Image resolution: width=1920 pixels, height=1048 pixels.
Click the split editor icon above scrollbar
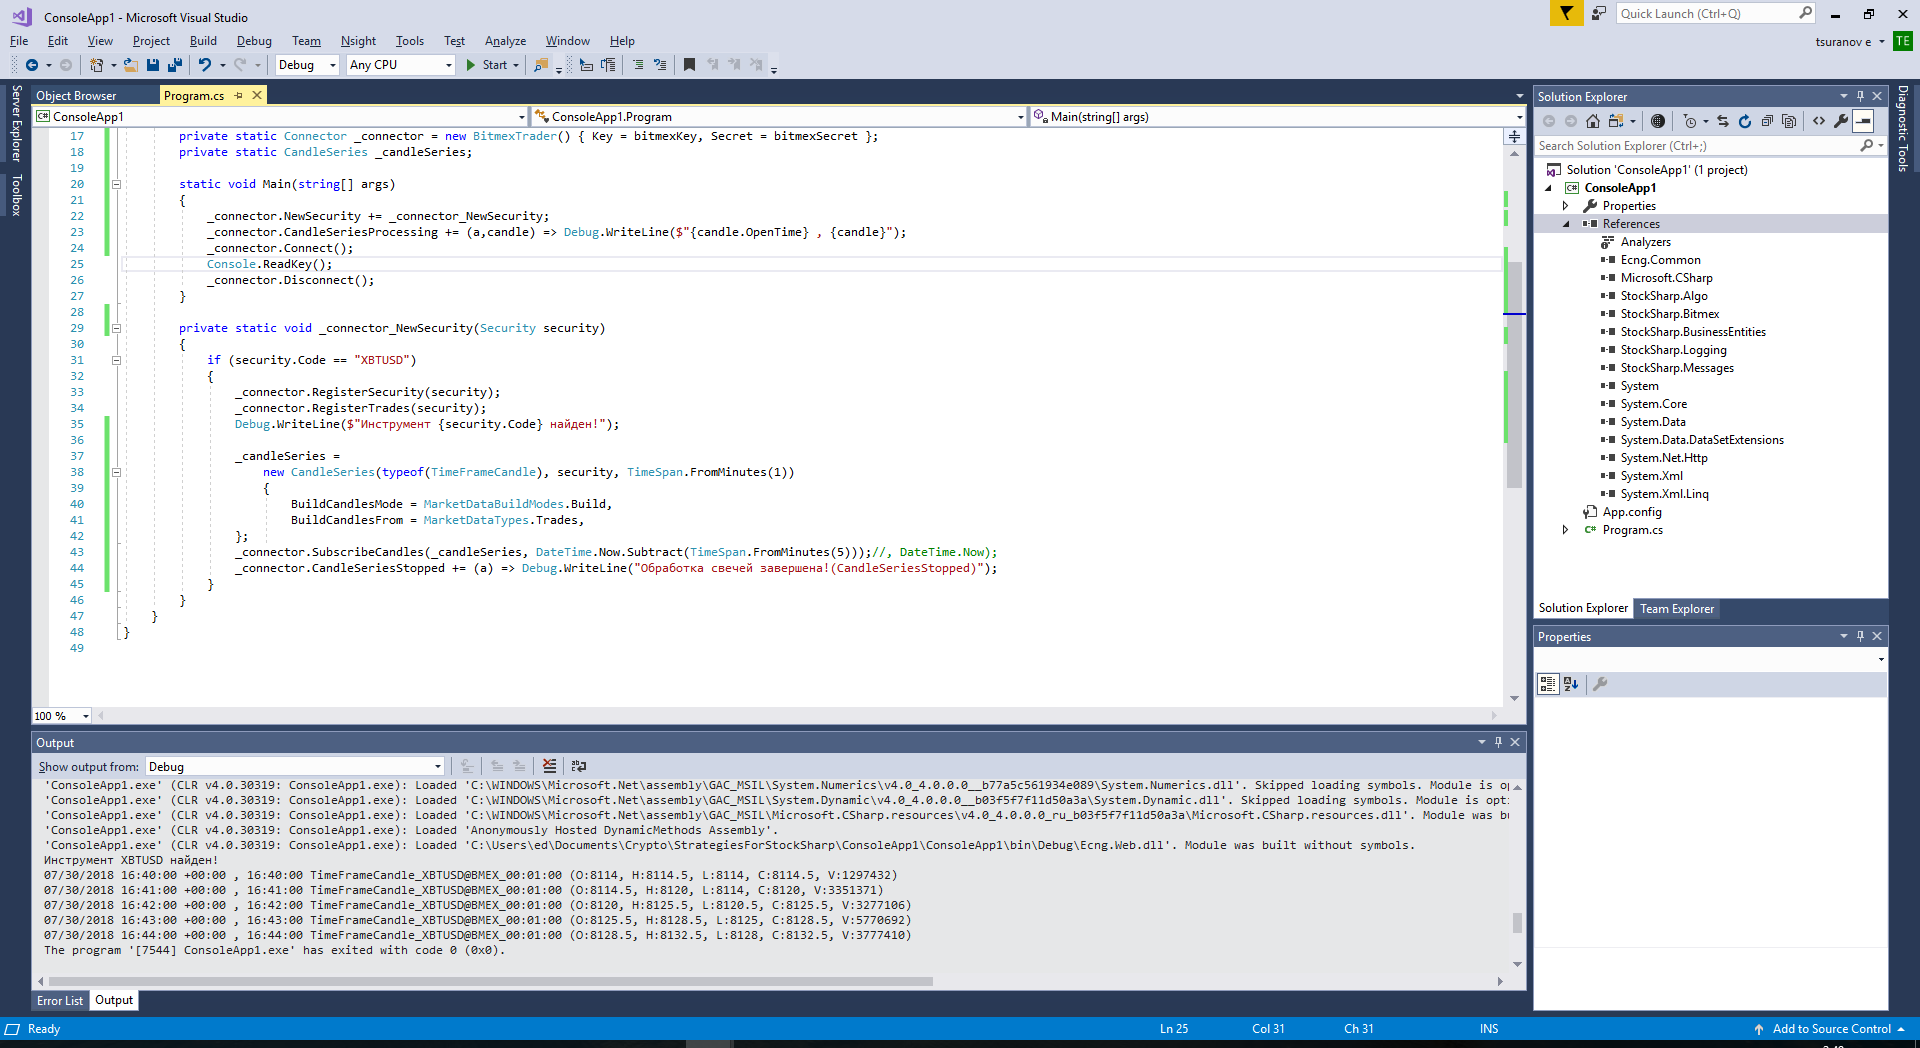(x=1514, y=136)
